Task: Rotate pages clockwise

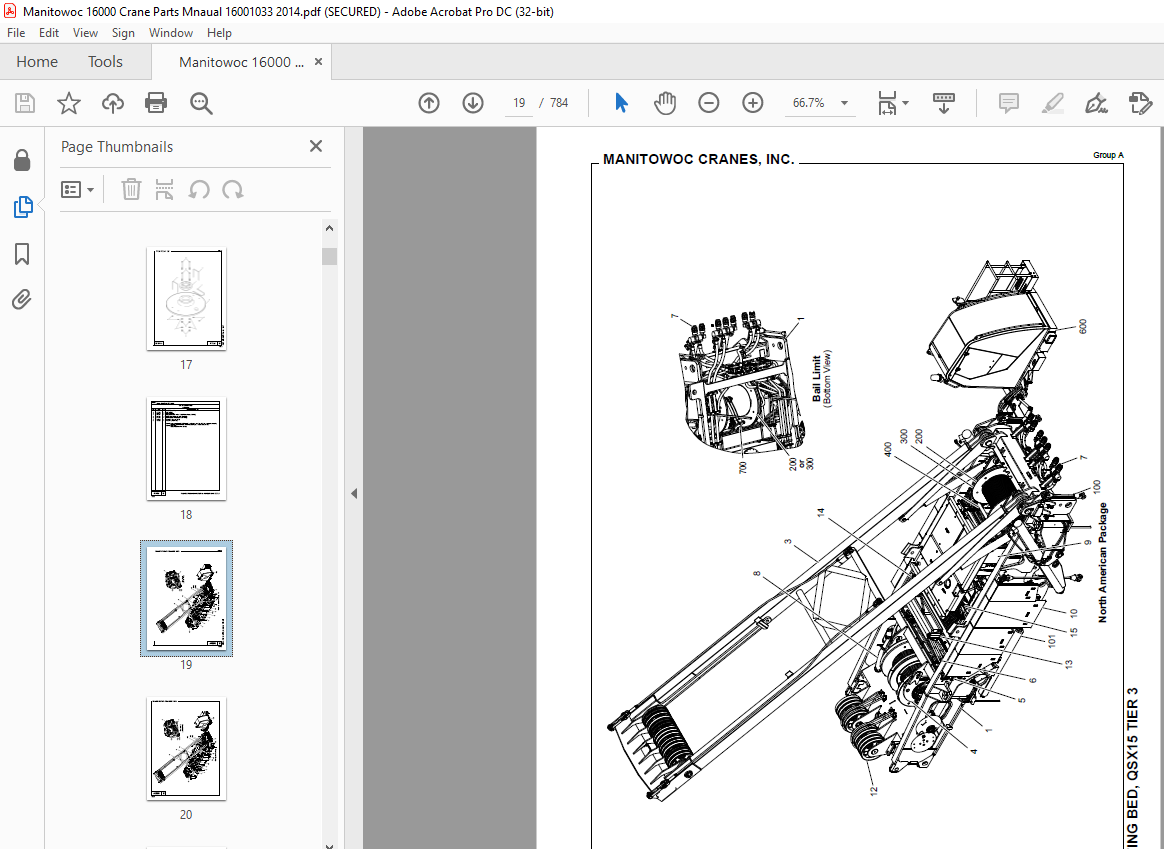Action: tap(232, 189)
